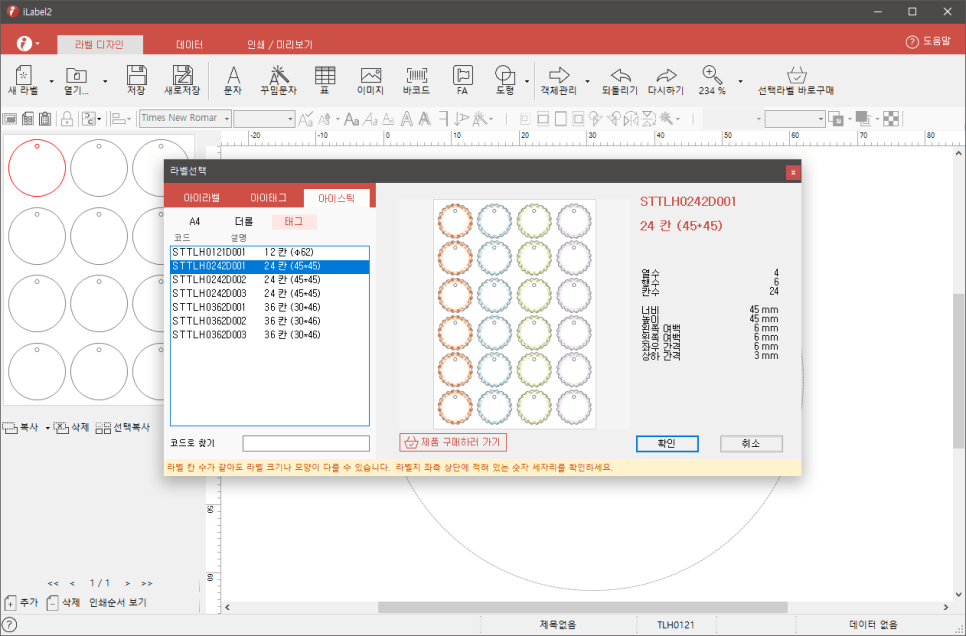Click the 선택라벨 바로구매 basket icon
966x636 pixels.
(797, 75)
